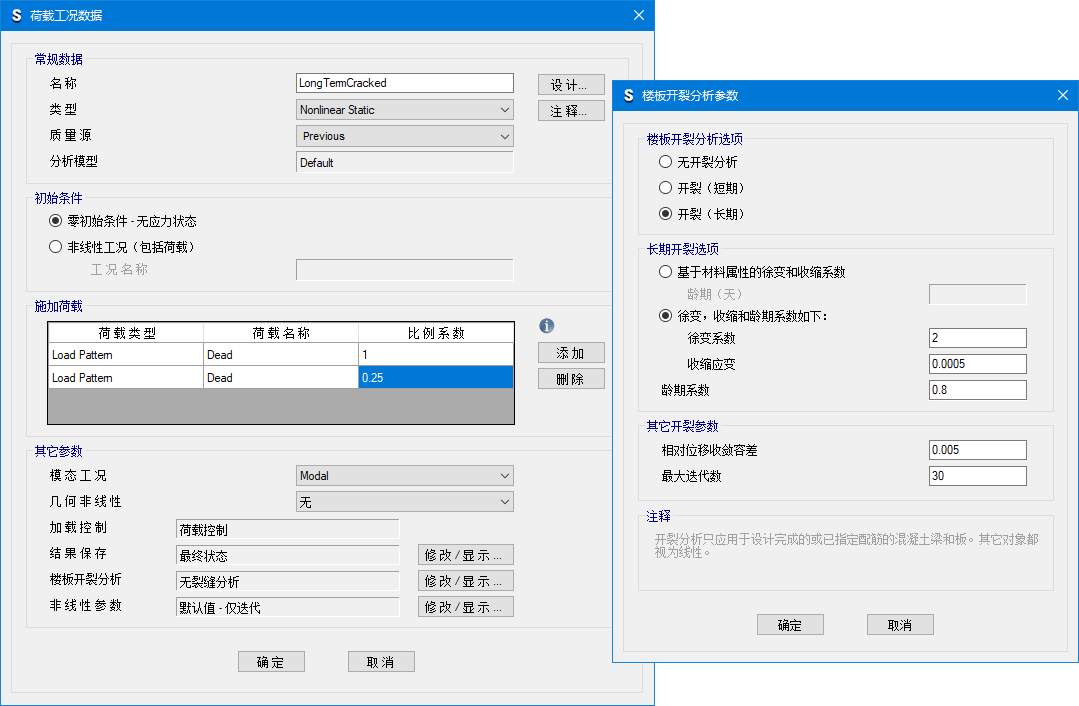Click the 设计... button

(x=571, y=84)
